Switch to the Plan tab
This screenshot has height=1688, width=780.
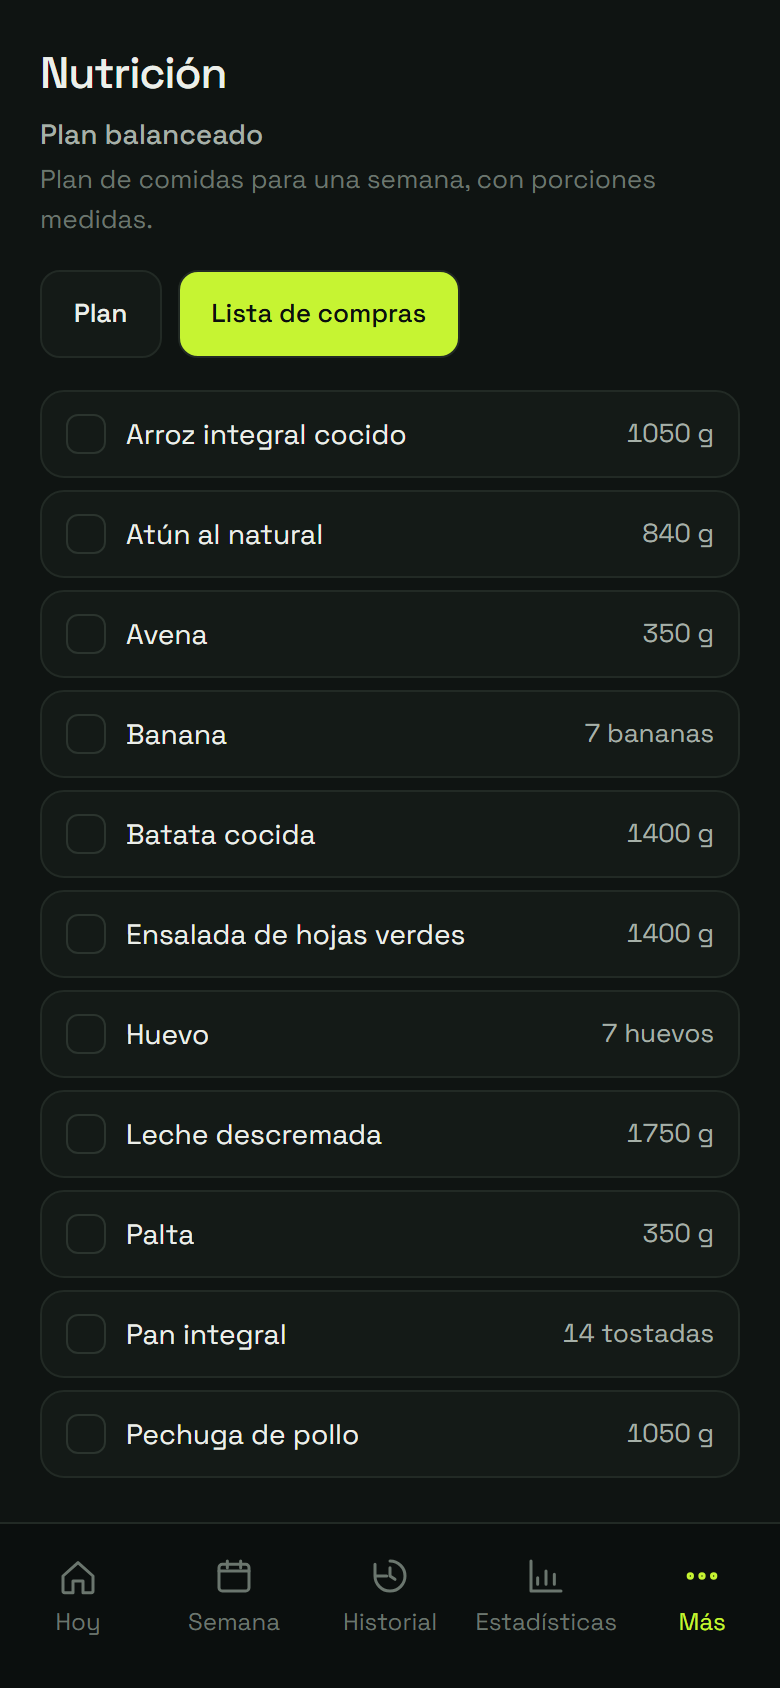101,314
